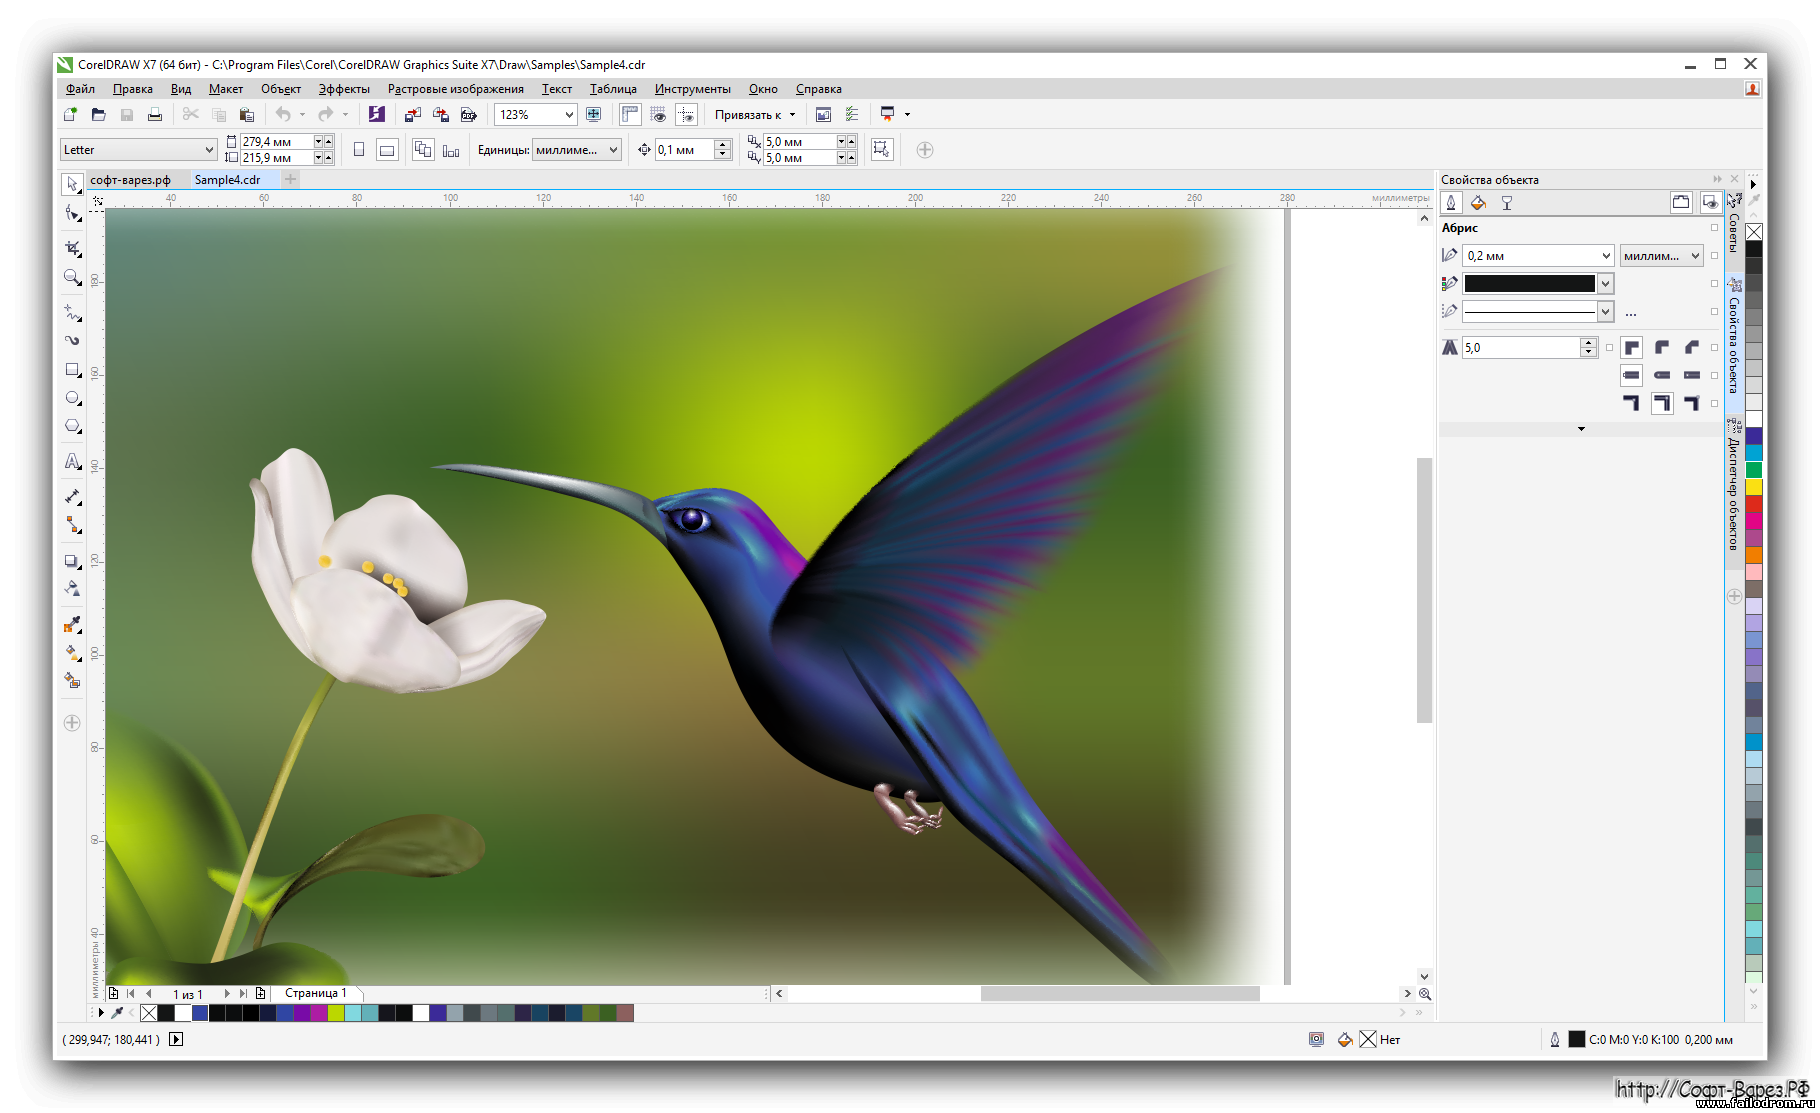Open the Letter page size dropdown

[209, 150]
